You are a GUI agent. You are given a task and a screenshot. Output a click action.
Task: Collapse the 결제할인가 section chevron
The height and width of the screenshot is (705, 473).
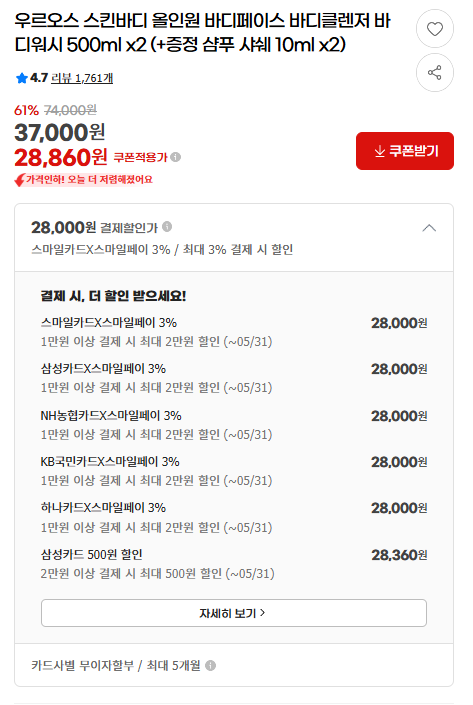point(429,228)
